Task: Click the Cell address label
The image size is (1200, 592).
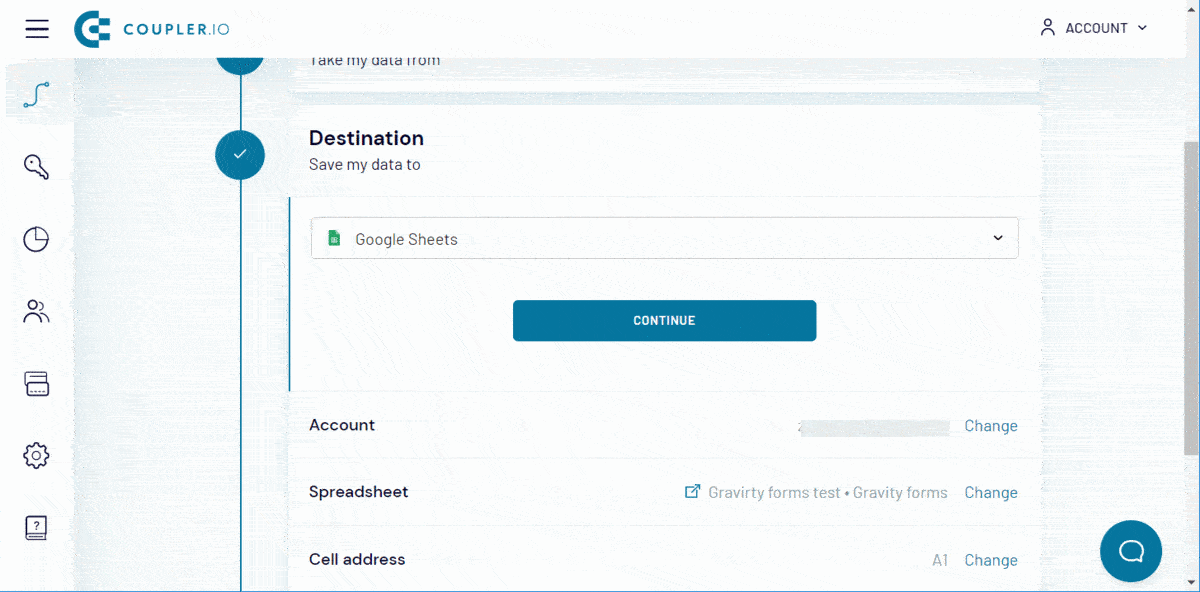Action: 357,559
